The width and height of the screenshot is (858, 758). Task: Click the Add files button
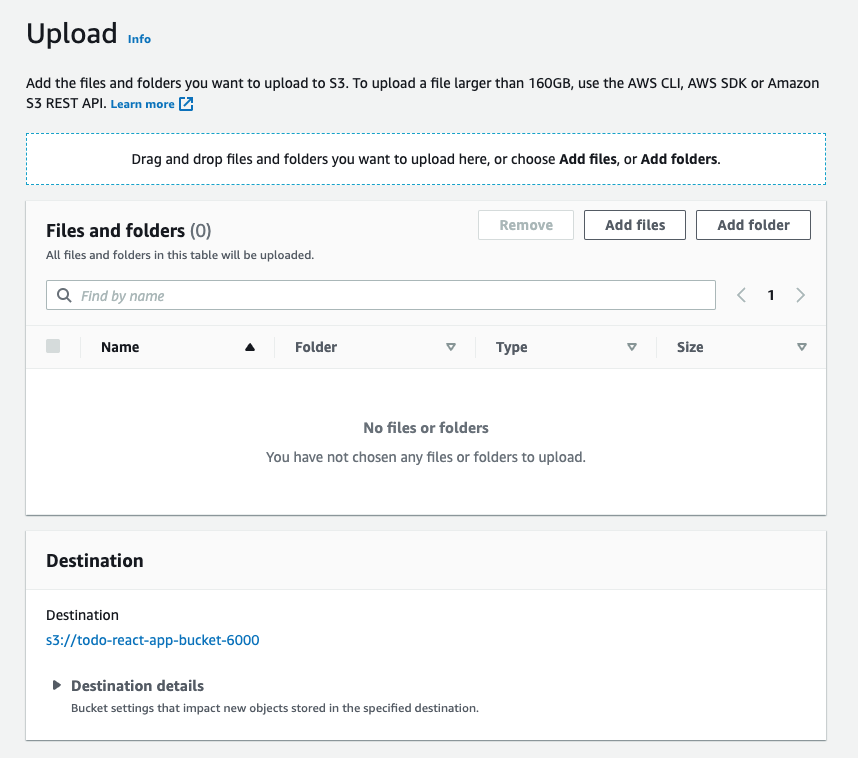coord(635,225)
